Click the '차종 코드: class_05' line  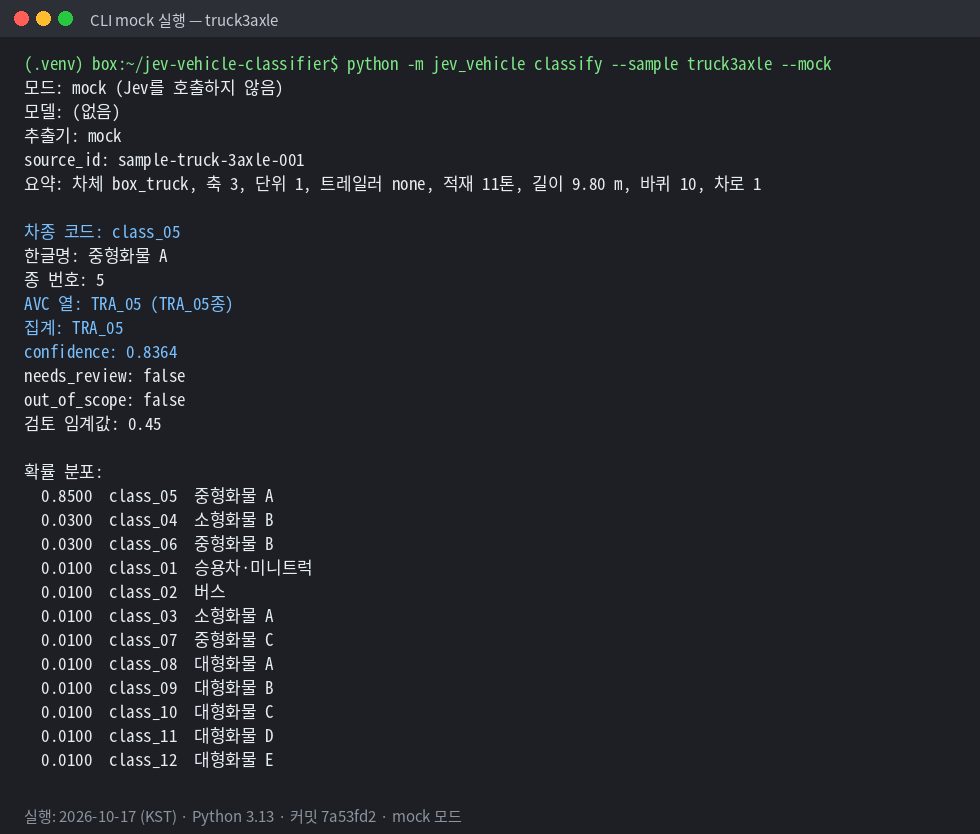102,232
